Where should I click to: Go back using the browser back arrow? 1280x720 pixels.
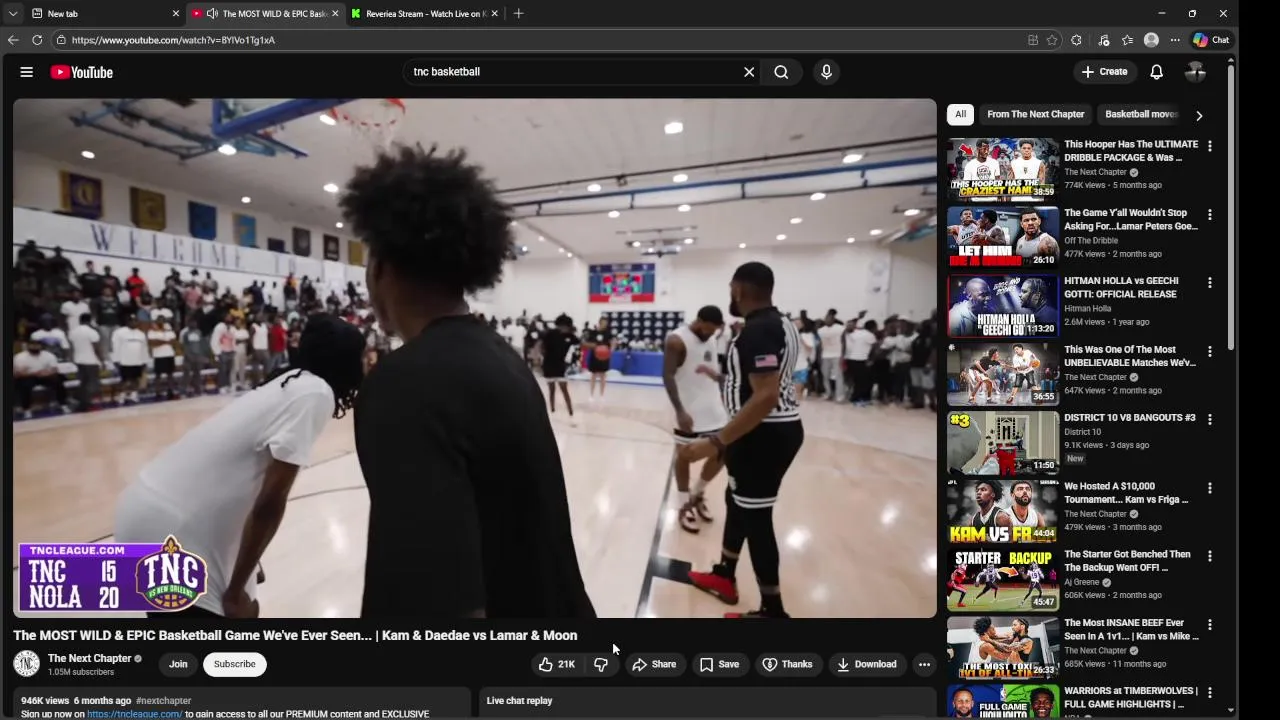coord(12,40)
